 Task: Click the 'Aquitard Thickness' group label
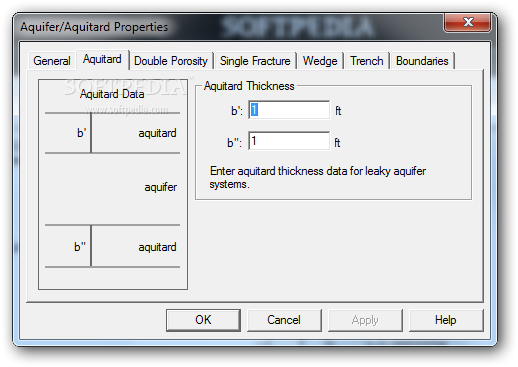point(249,86)
